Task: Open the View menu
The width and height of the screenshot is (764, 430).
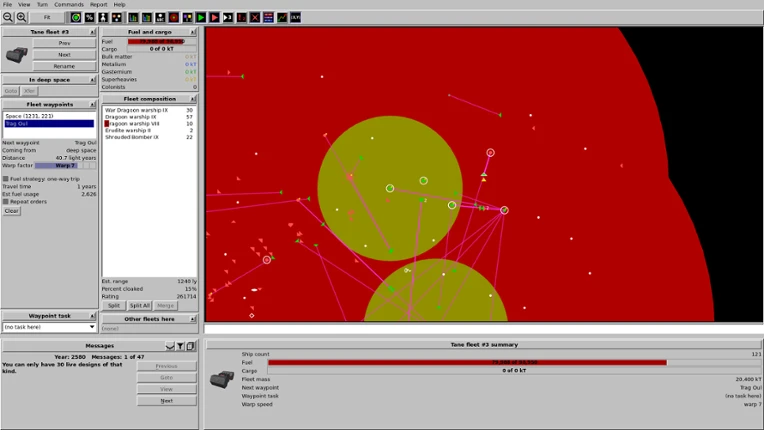Action: (x=24, y=4)
